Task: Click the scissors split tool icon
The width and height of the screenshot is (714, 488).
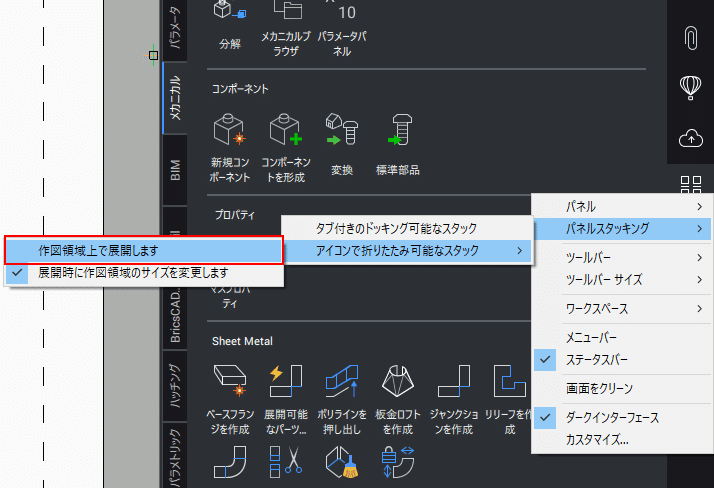Action: (x=286, y=462)
